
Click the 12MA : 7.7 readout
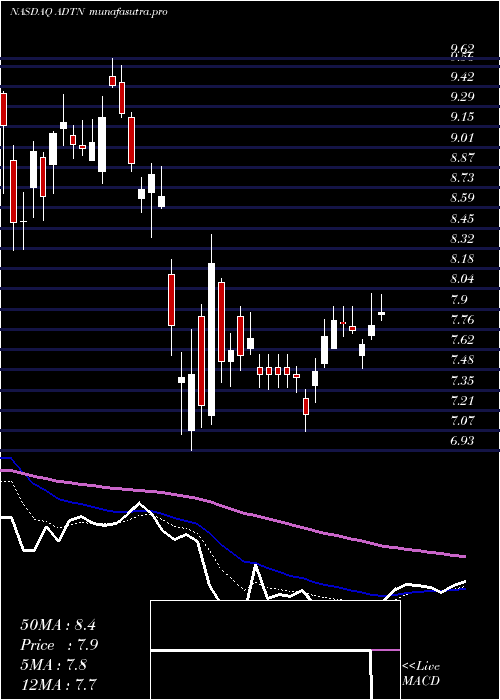(59, 685)
